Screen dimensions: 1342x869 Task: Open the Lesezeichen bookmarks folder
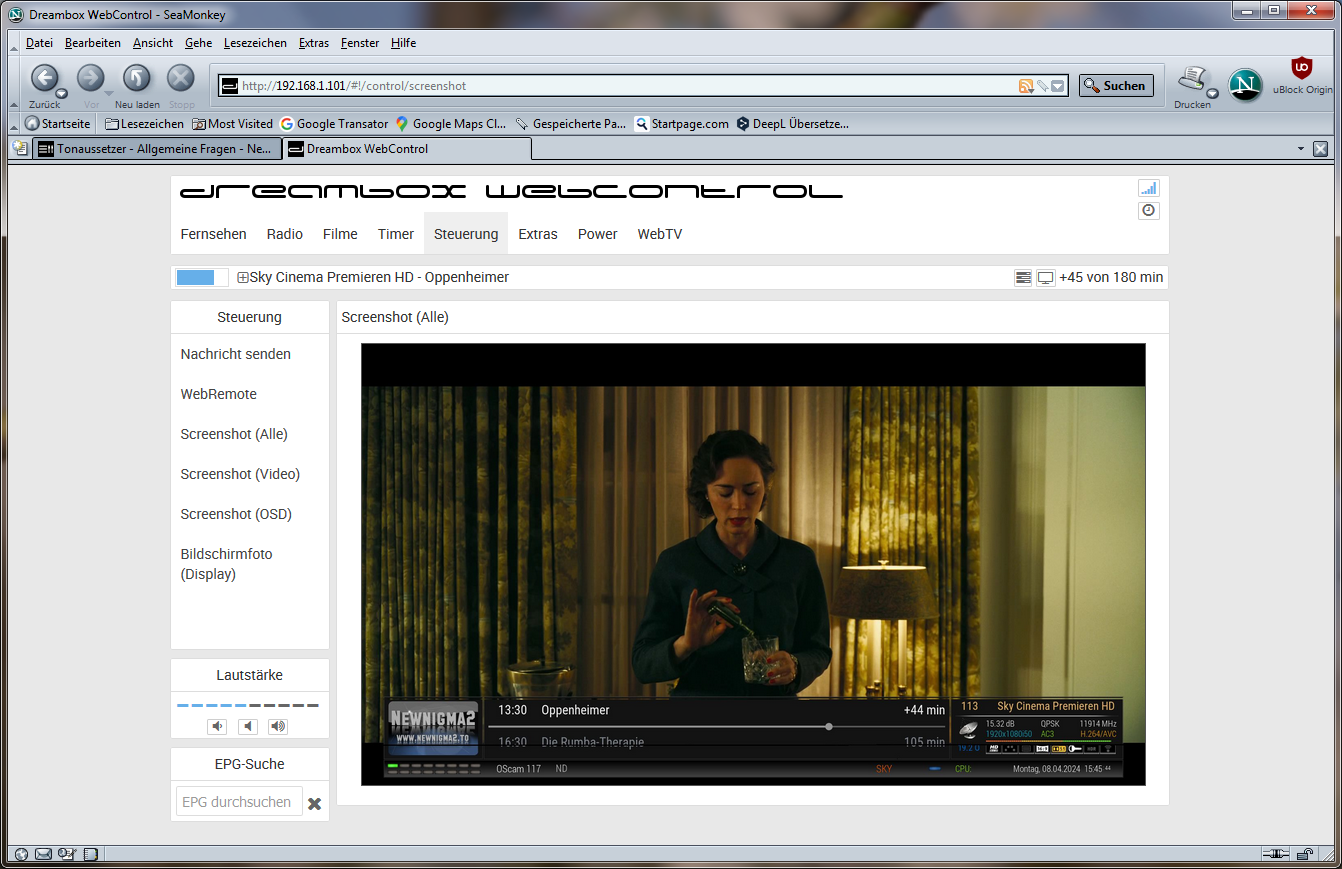click(x=144, y=124)
